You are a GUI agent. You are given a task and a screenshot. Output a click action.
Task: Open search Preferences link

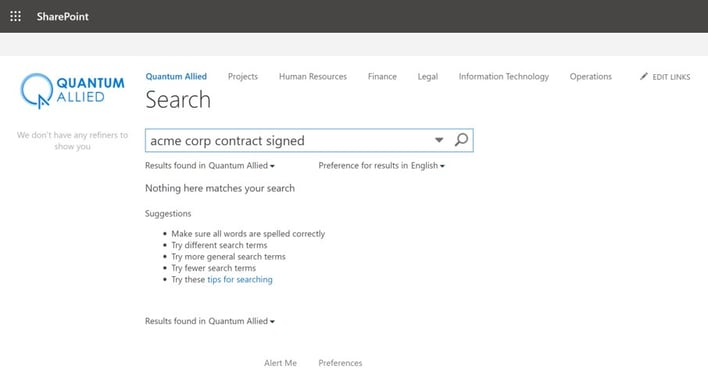[x=340, y=363]
